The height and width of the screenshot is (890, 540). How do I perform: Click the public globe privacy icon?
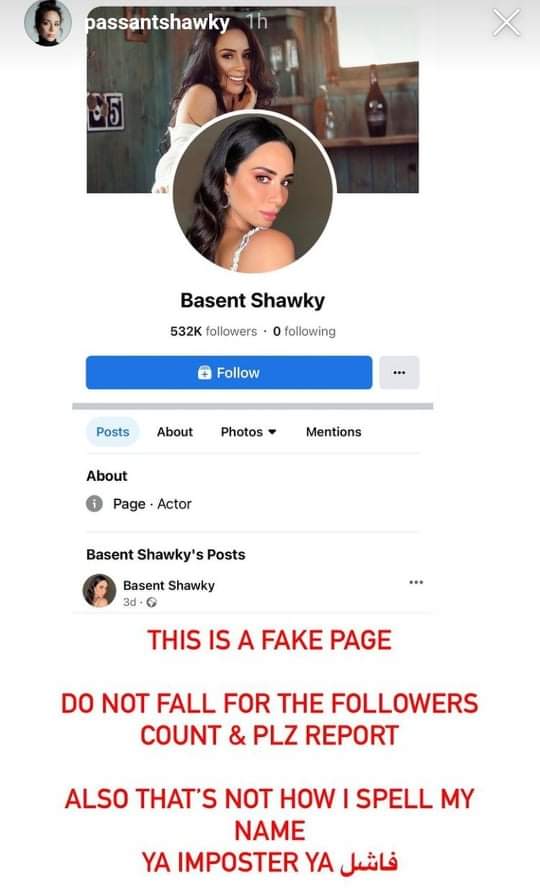tap(152, 602)
